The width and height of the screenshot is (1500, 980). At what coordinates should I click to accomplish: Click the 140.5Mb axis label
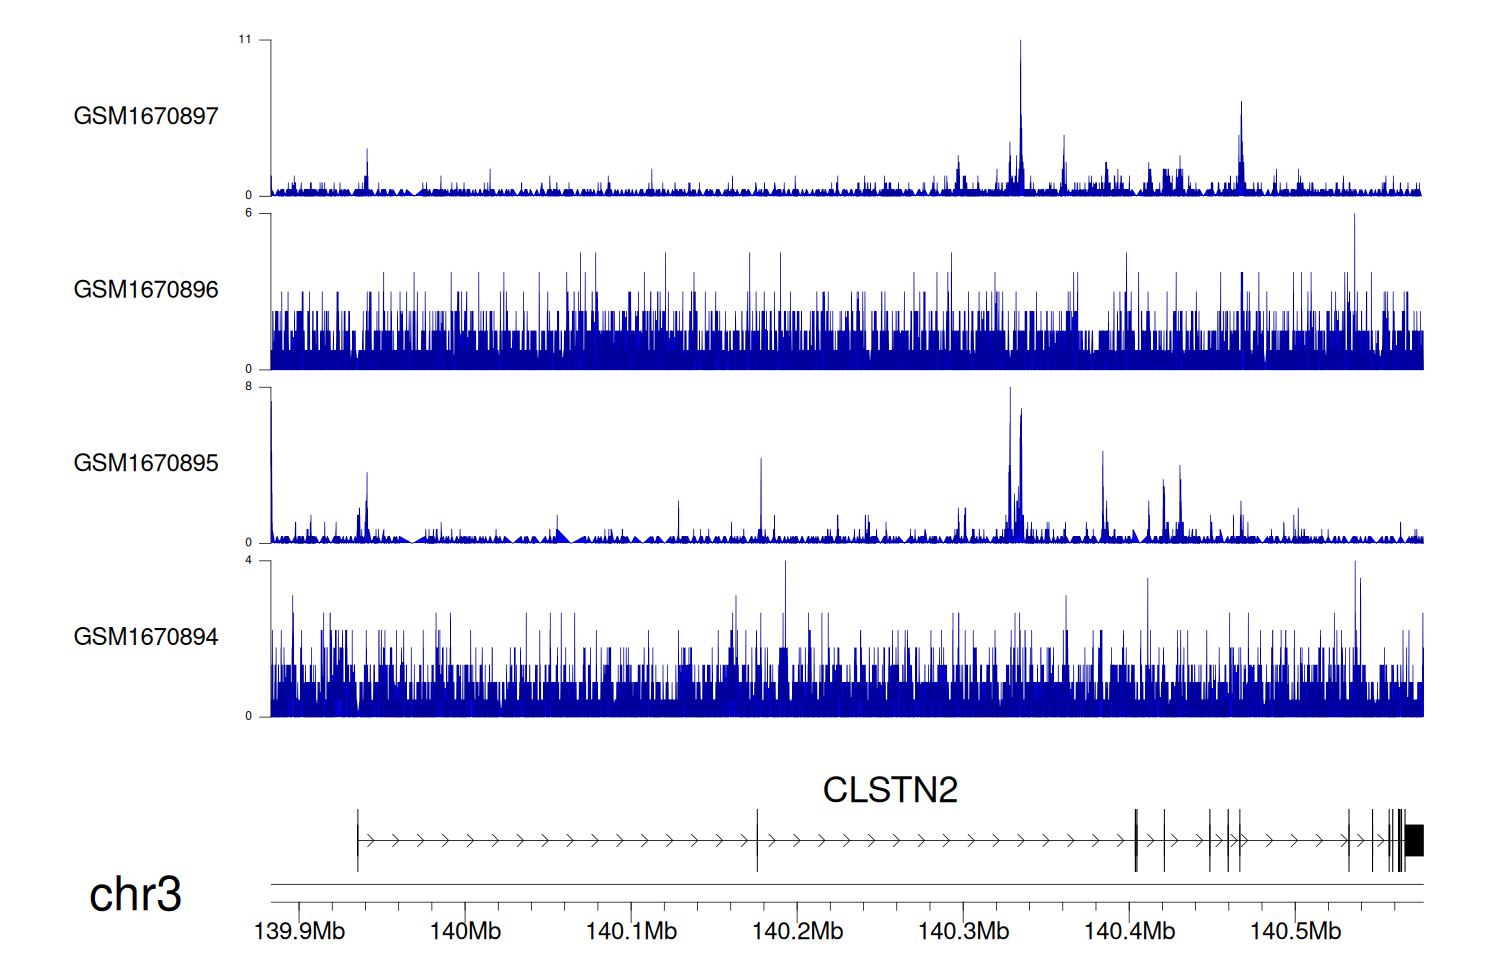pos(1295,931)
